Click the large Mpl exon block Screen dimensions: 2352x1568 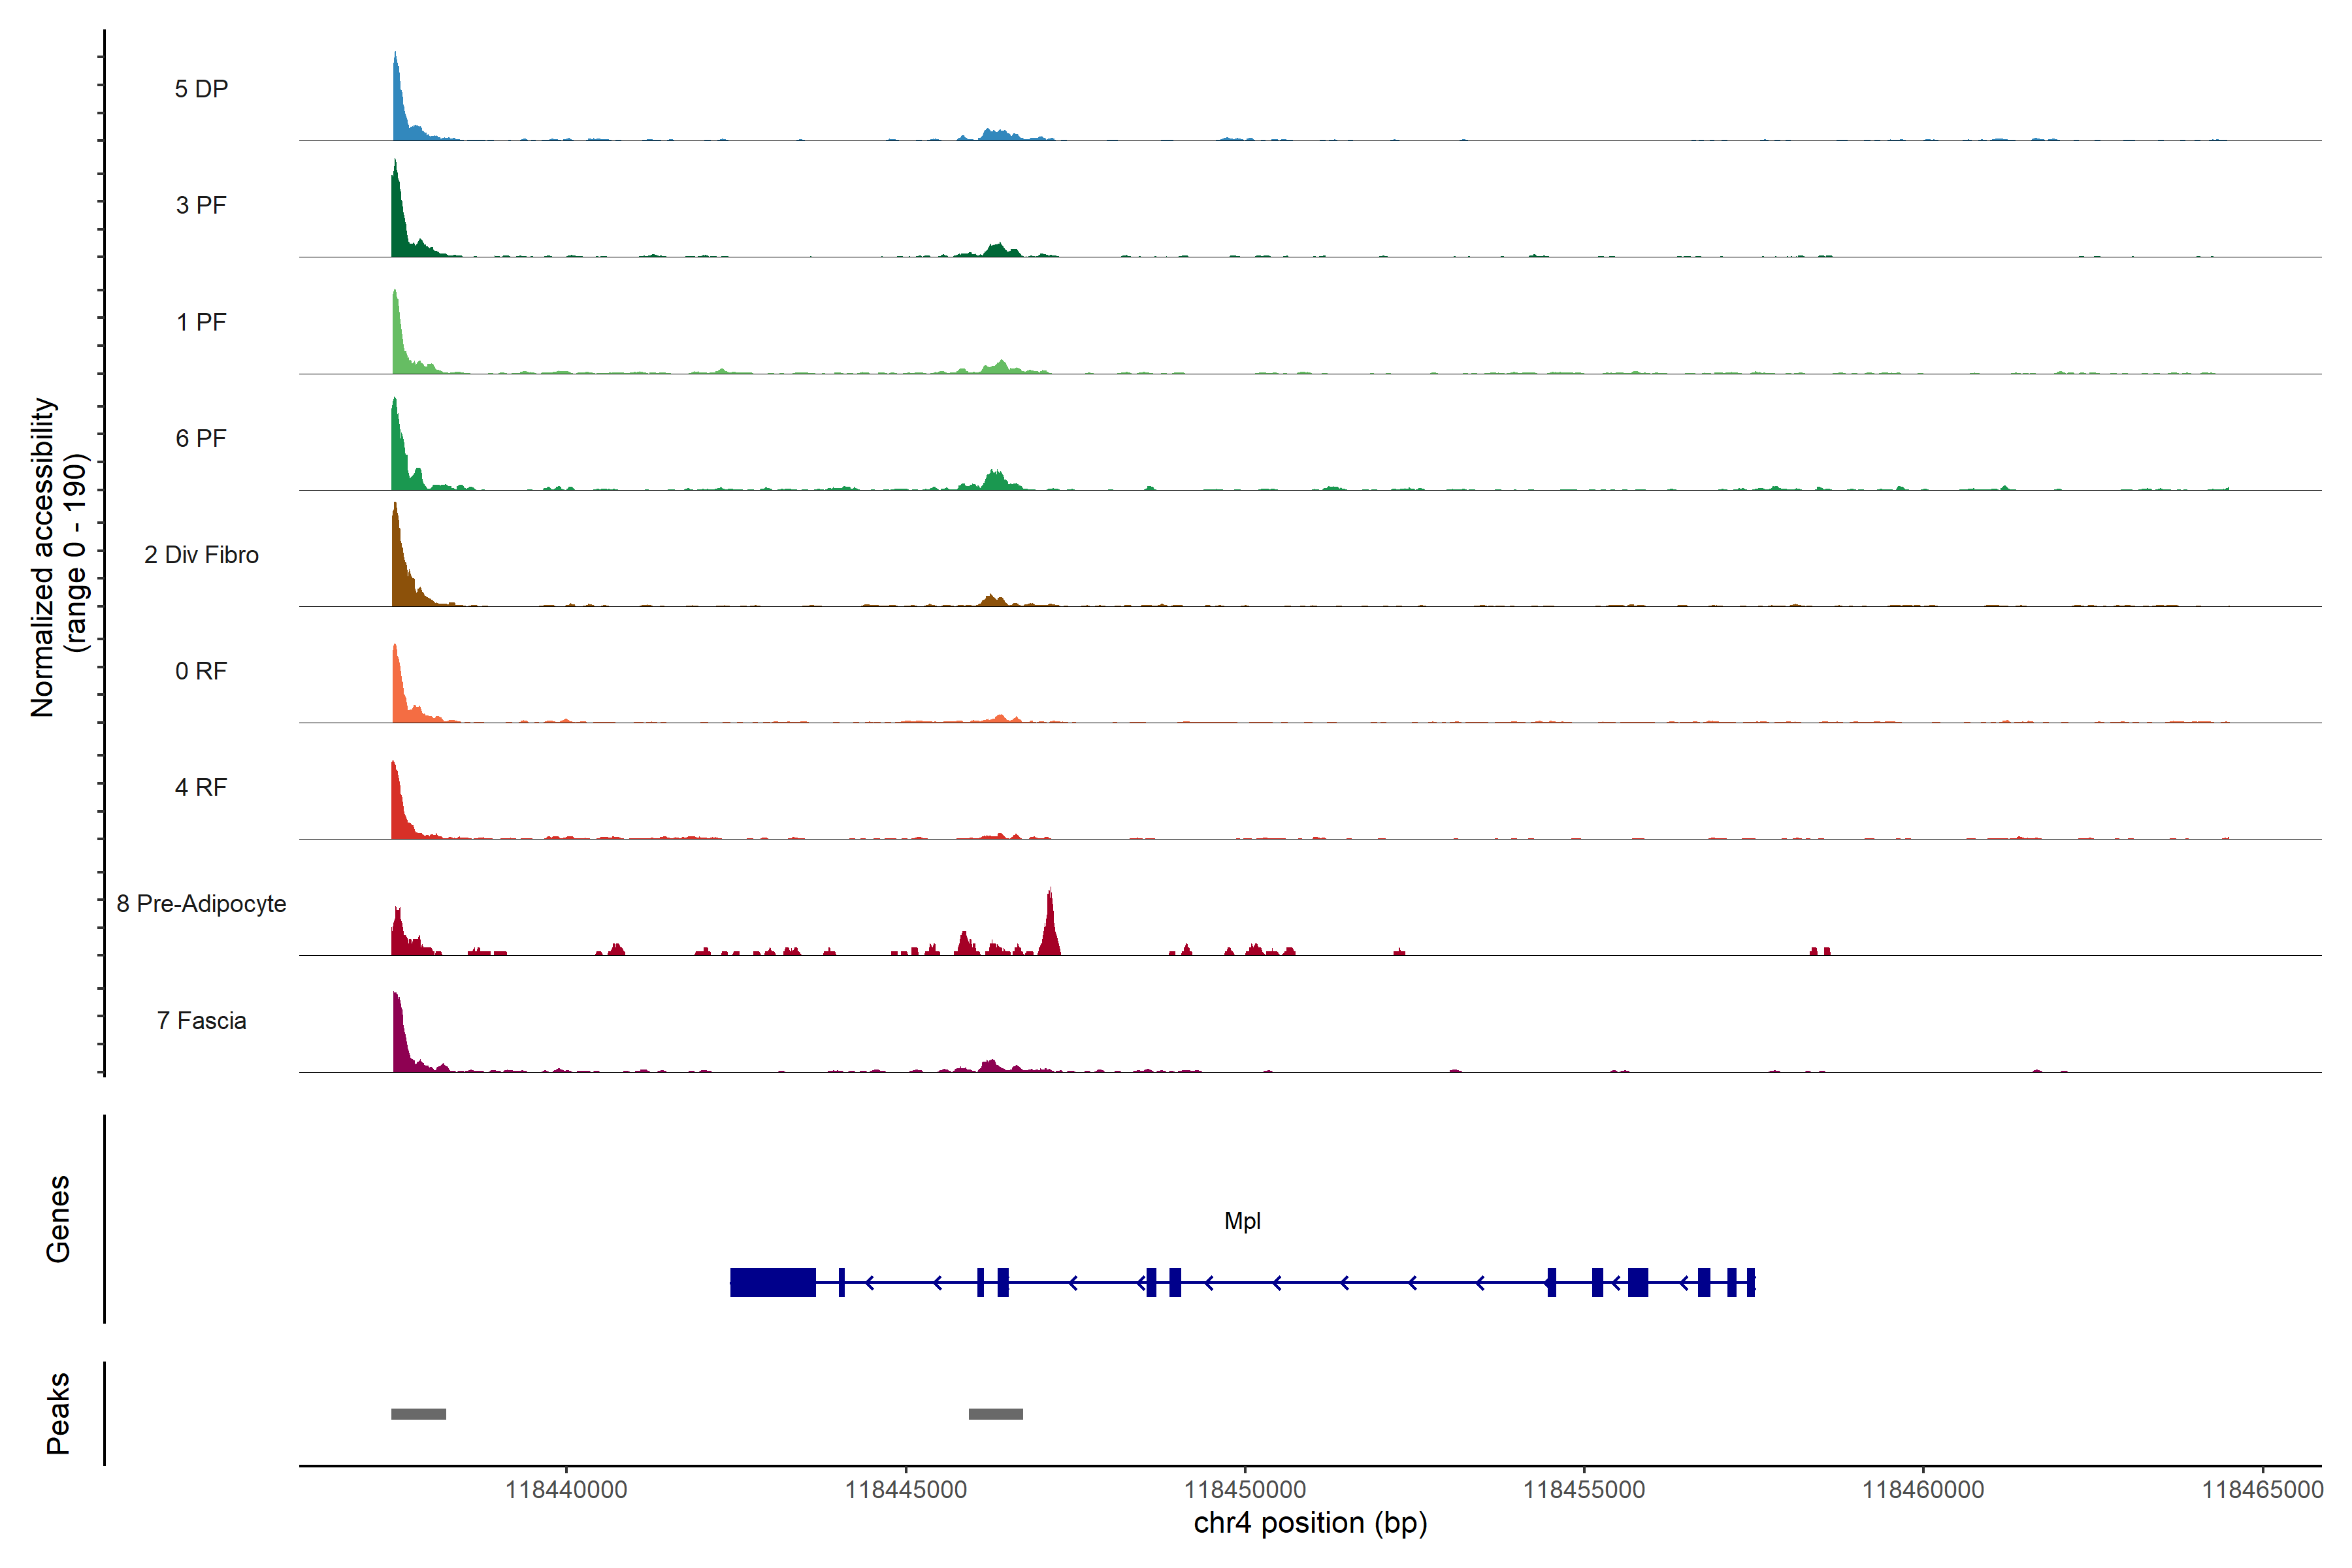tap(772, 1282)
